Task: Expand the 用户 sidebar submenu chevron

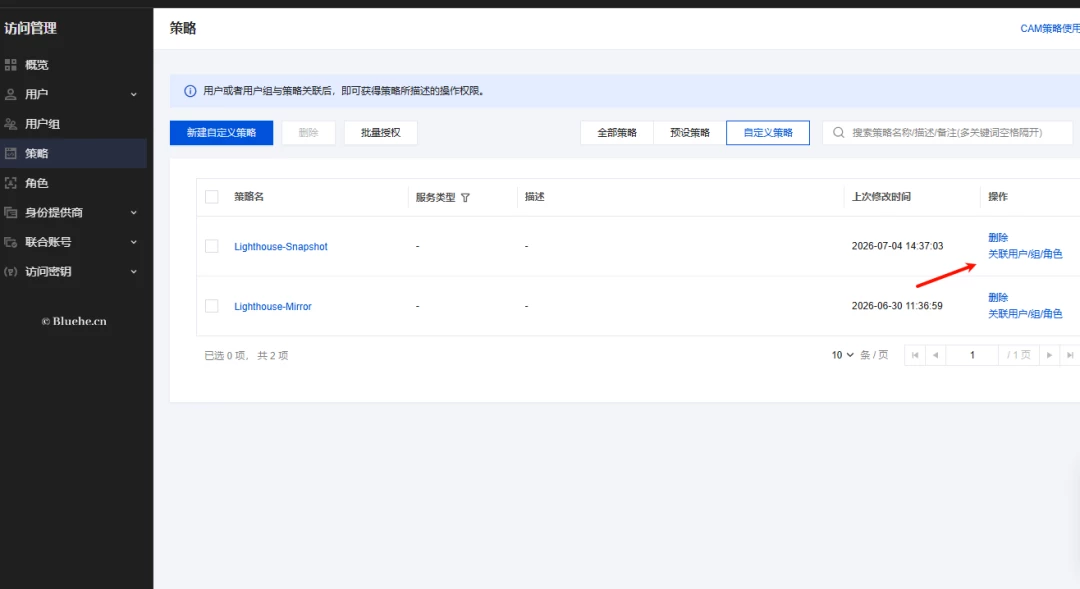Action: coord(134,94)
